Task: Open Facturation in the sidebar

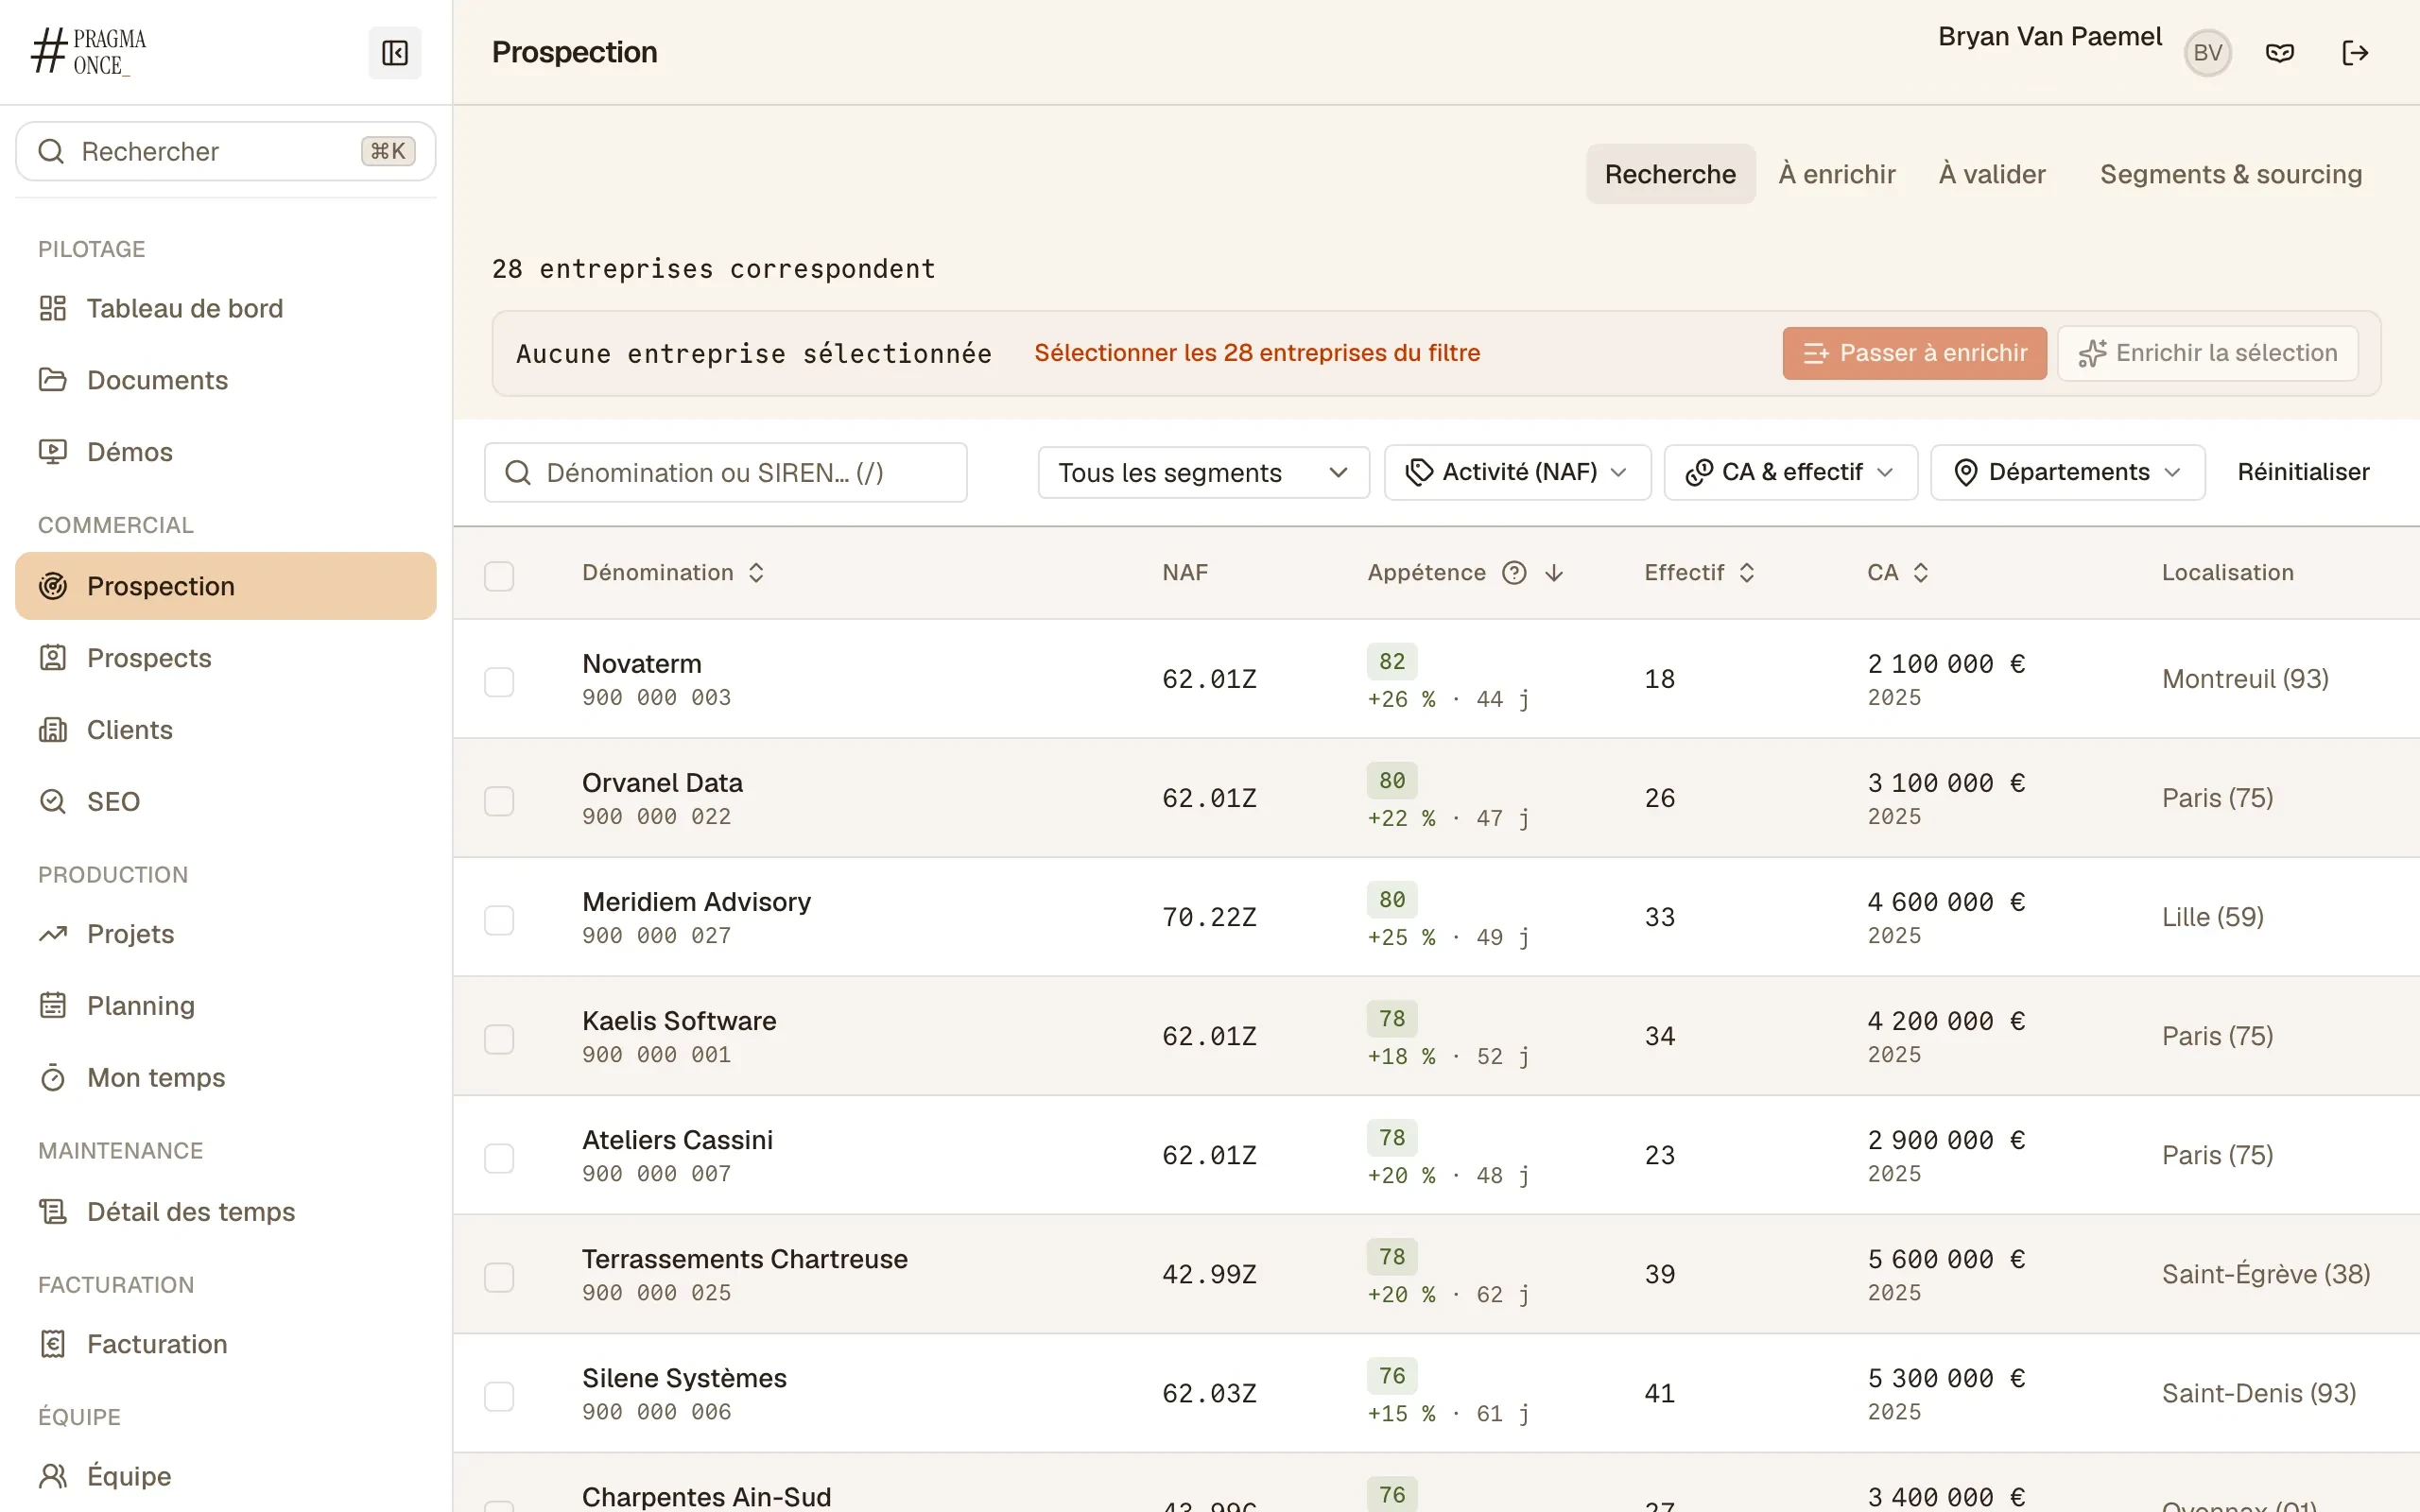Action: 225,1344
